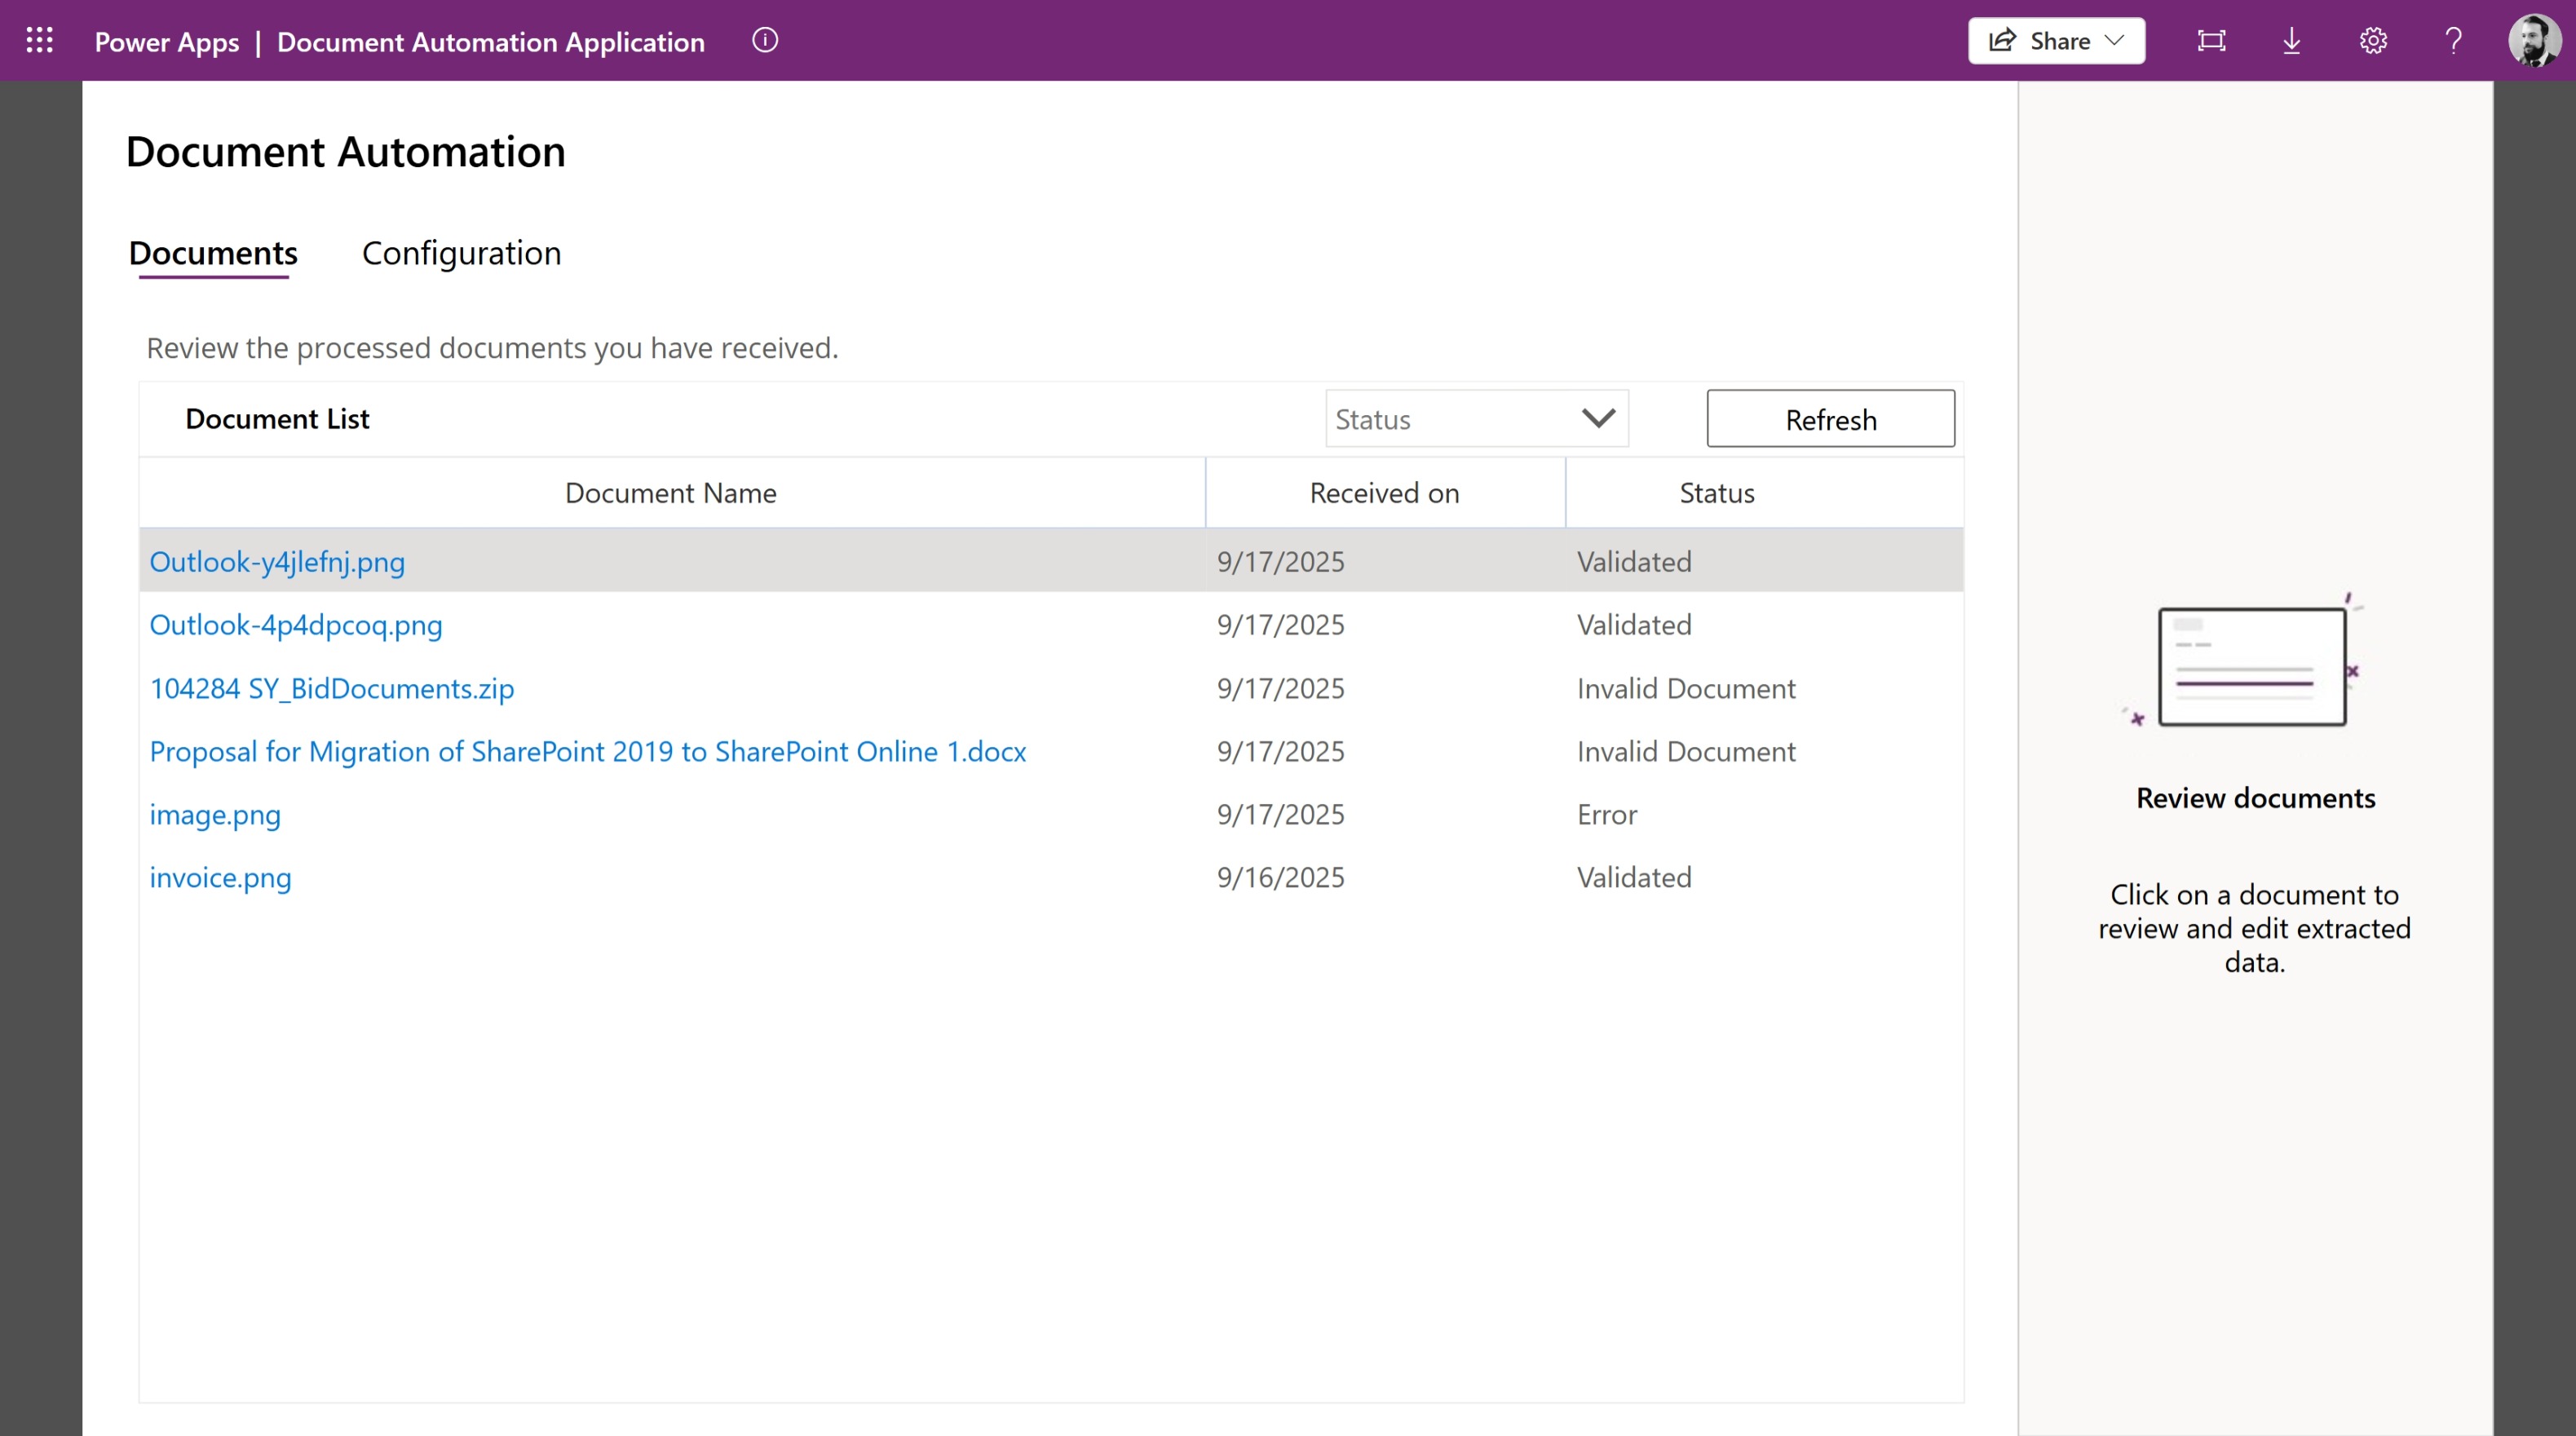
Task: Switch to the Configuration tab
Action: [x=461, y=253]
